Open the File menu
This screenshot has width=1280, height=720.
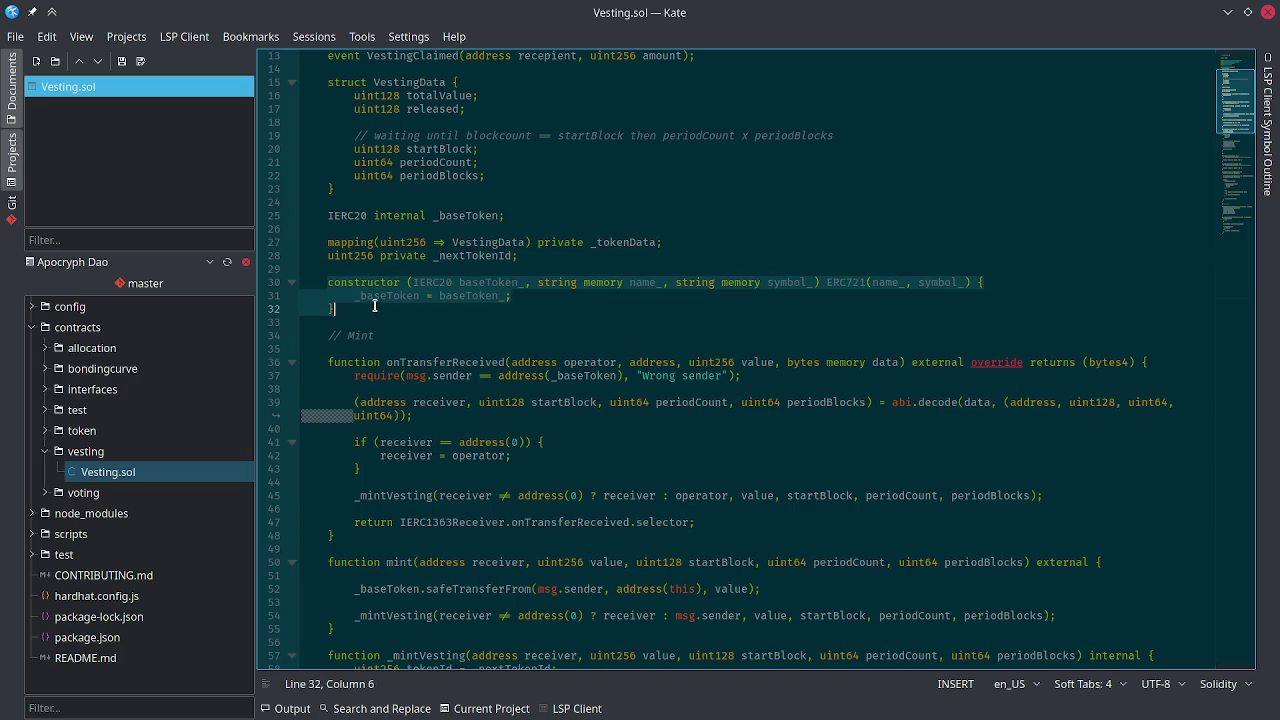[x=15, y=36]
